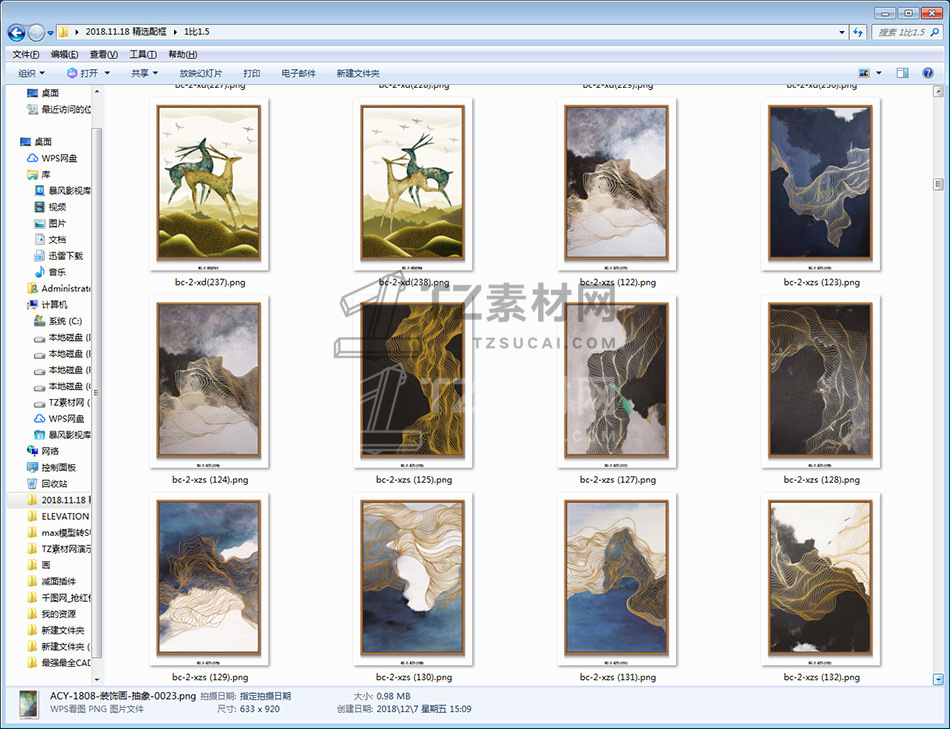
Task: Click the refresh button beside address bar
Action: 857,32
